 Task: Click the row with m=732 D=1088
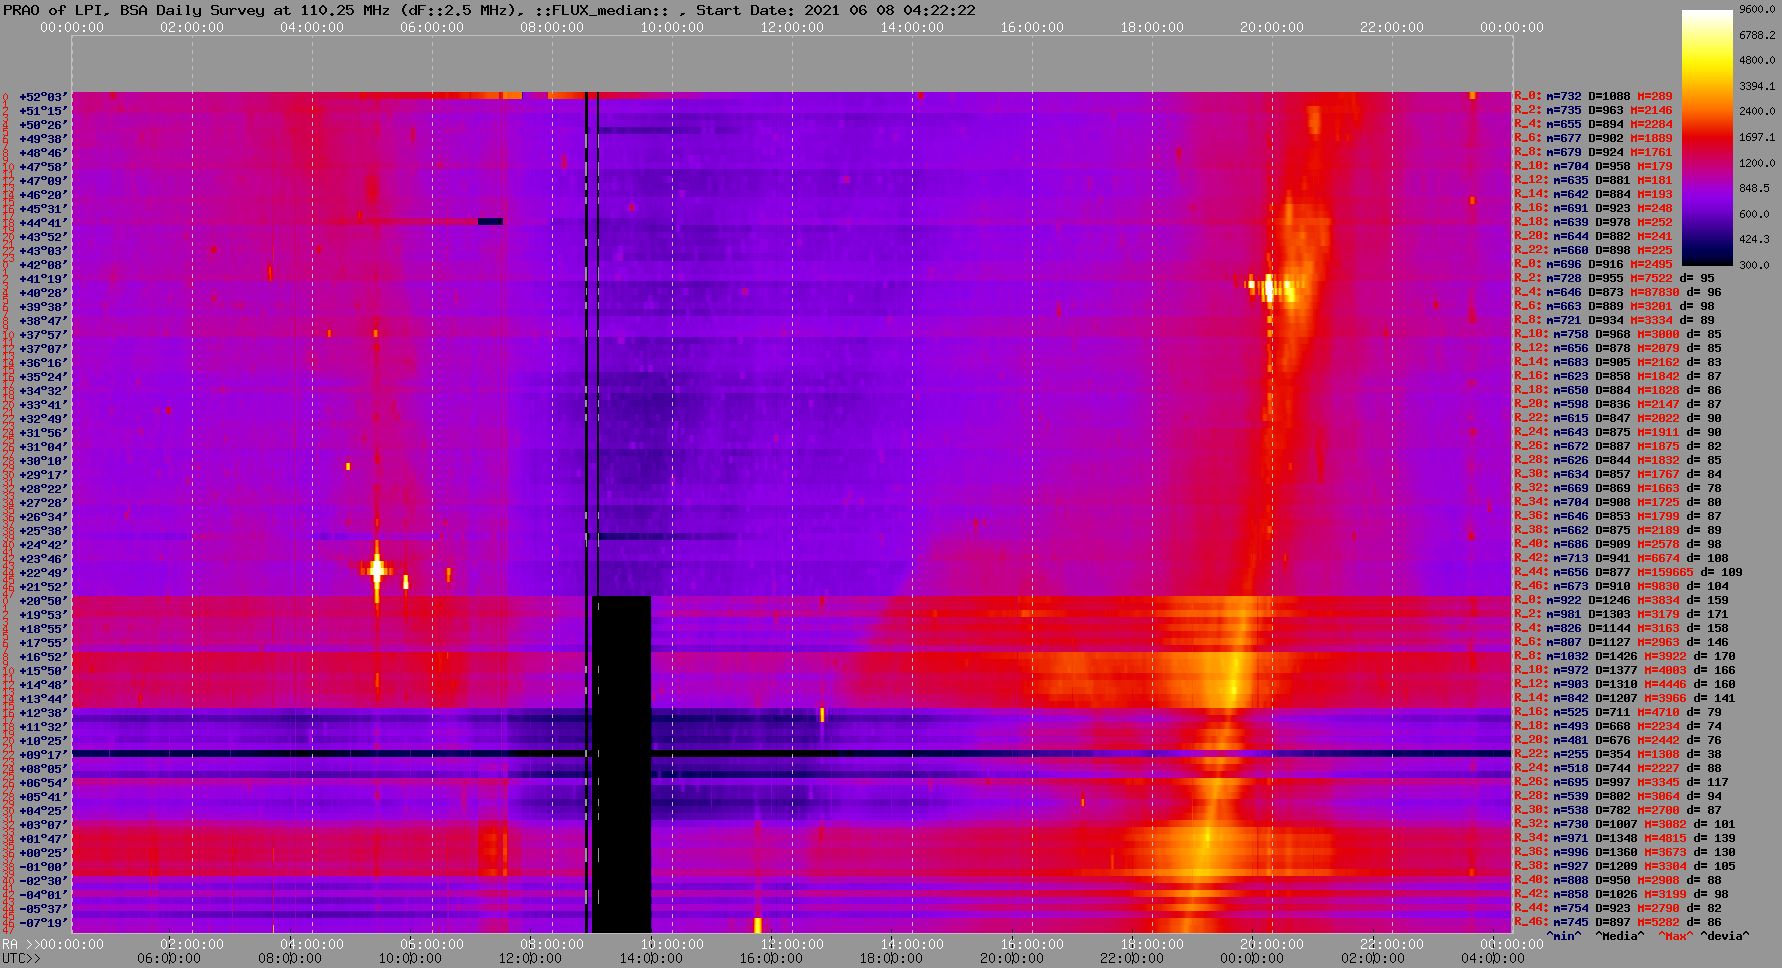click(x=1593, y=97)
